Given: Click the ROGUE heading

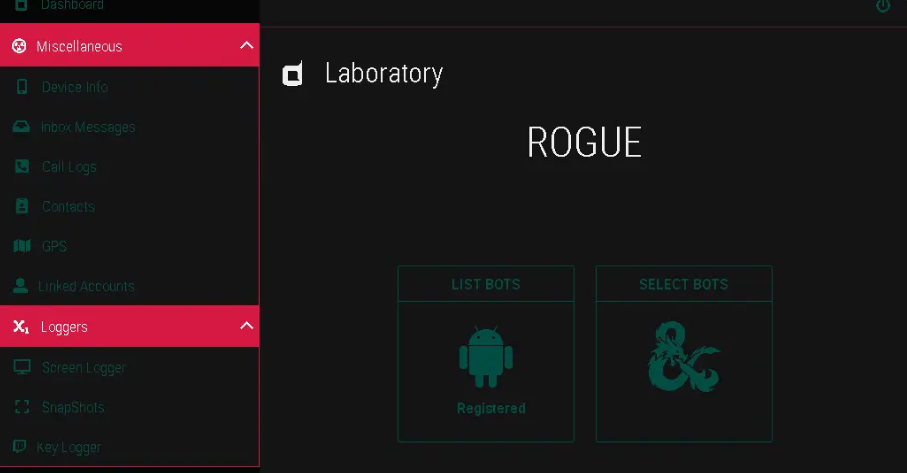Looking at the screenshot, I should coord(584,142).
